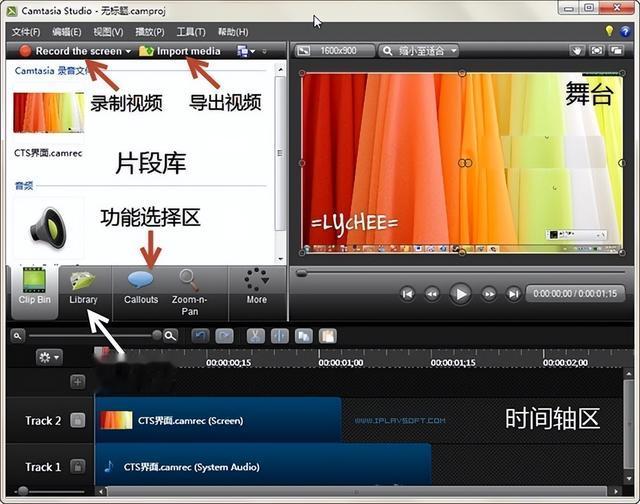Click the Undo icon
The width and height of the screenshot is (640, 504).
[200, 336]
